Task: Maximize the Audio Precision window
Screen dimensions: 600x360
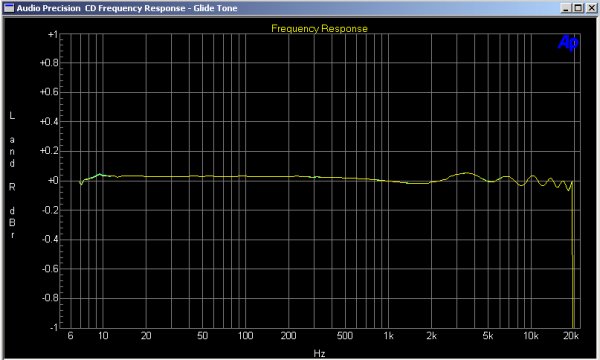Action: (x=578, y=8)
